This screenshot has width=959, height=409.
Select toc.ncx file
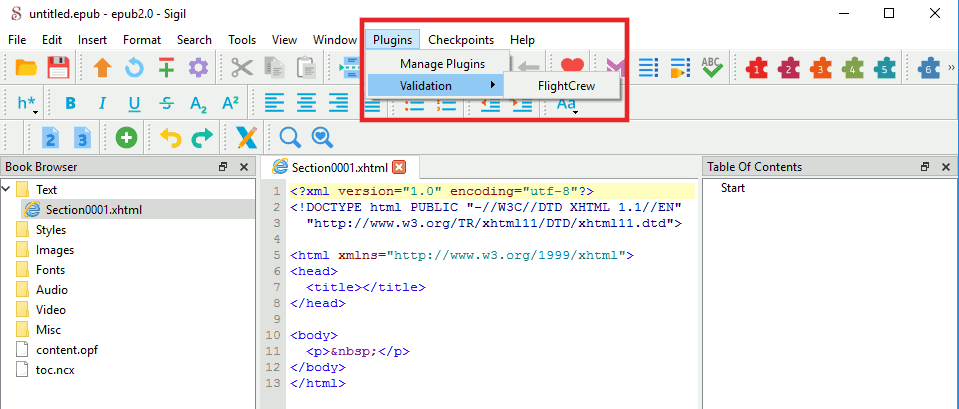point(55,370)
